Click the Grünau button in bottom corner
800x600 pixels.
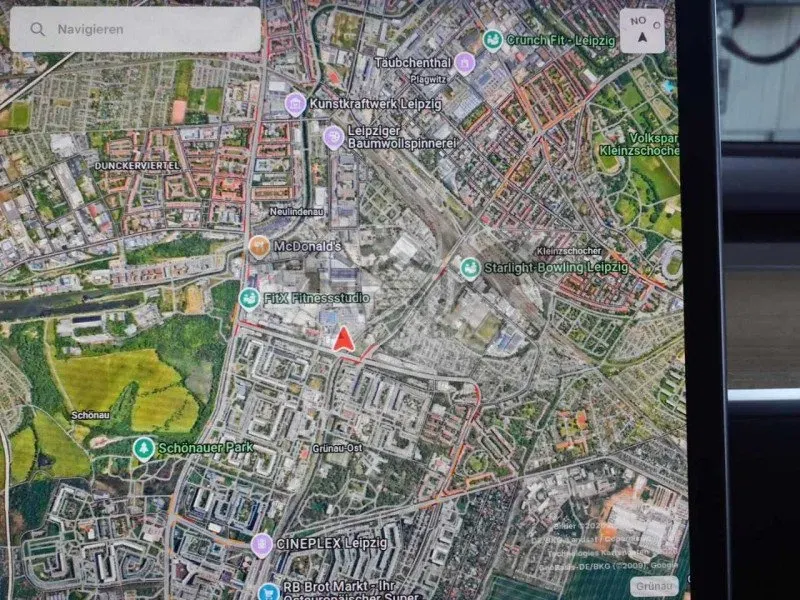click(x=654, y=586)
